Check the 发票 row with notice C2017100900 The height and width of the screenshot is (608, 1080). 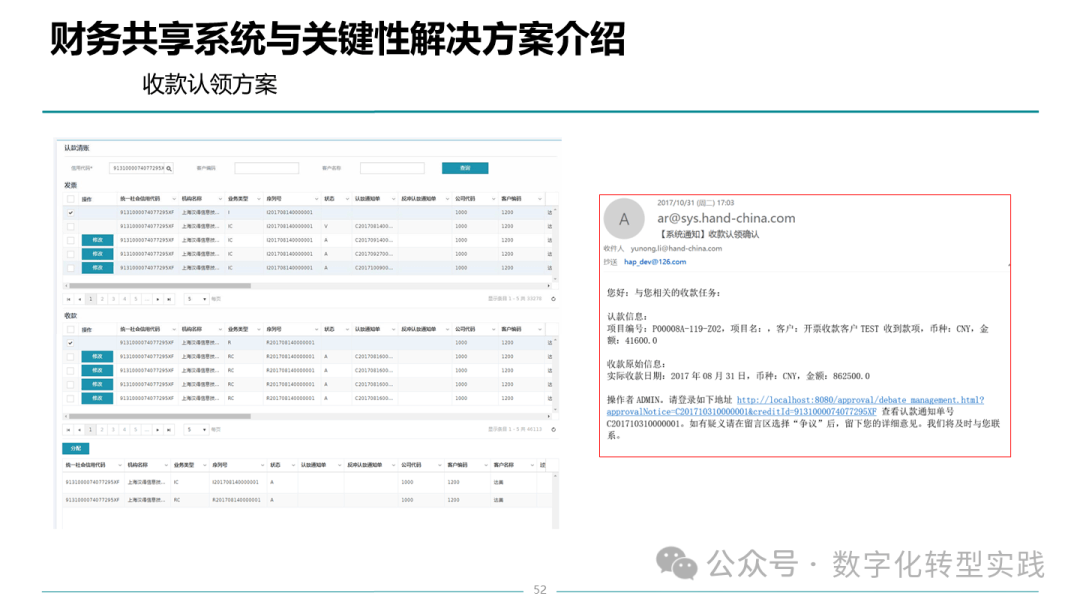tap(70, 268)
